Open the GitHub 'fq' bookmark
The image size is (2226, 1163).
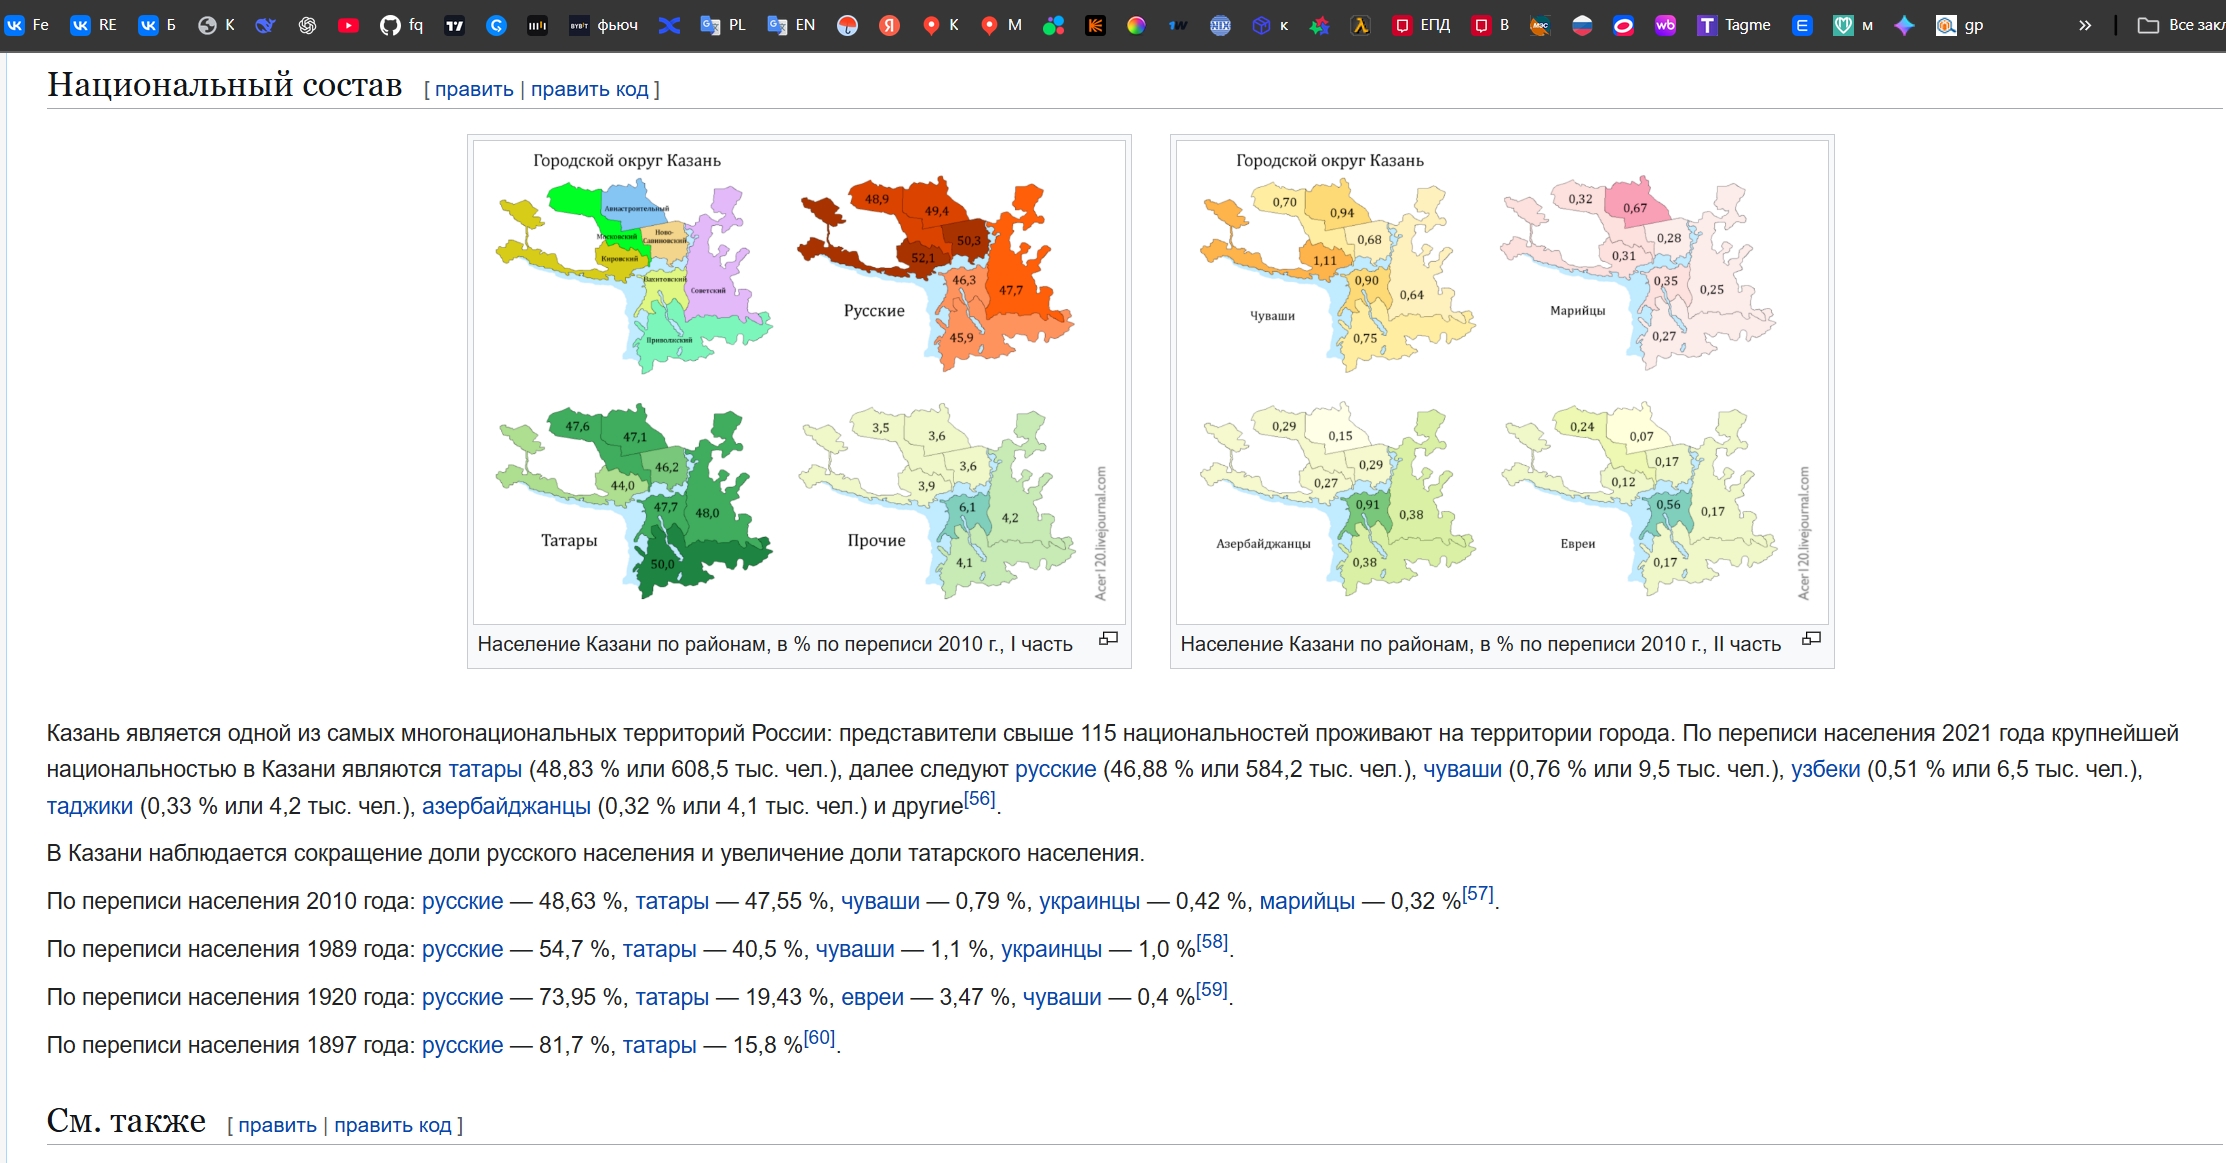click(x=402, y=26)
